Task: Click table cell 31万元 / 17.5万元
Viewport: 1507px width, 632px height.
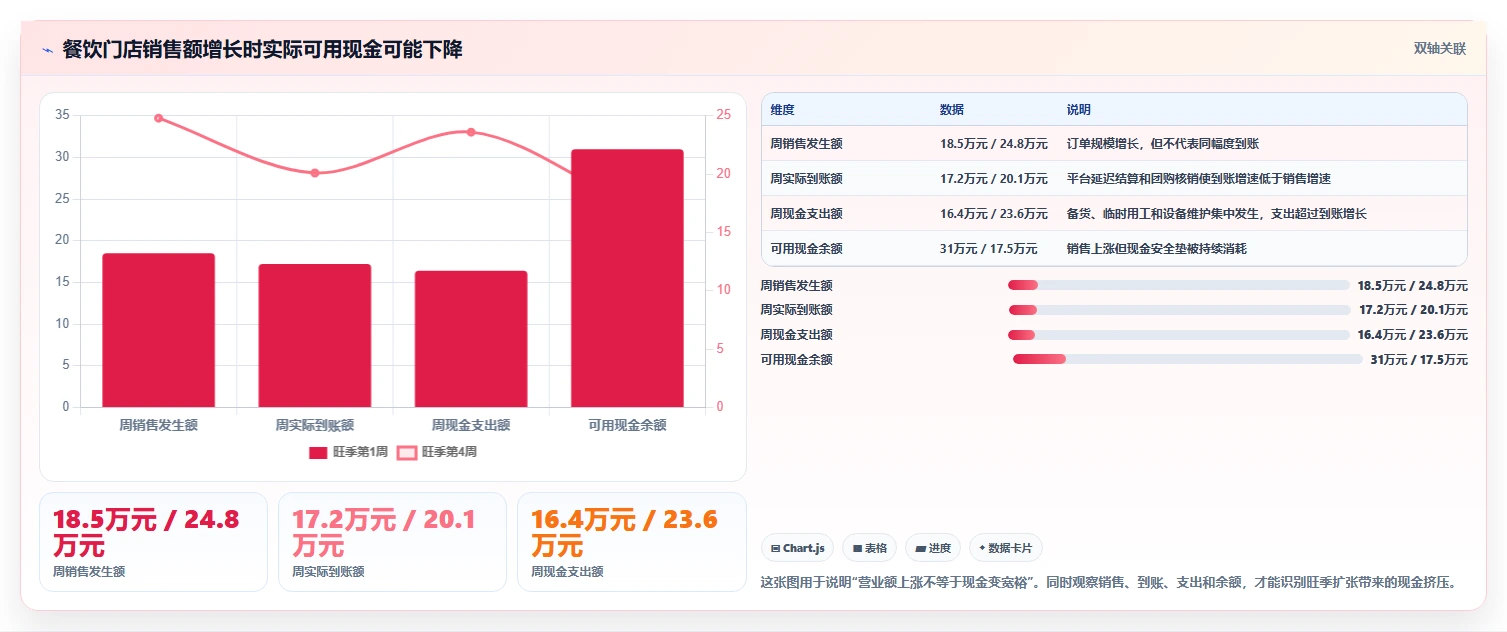Action: (x=988, y=249)
